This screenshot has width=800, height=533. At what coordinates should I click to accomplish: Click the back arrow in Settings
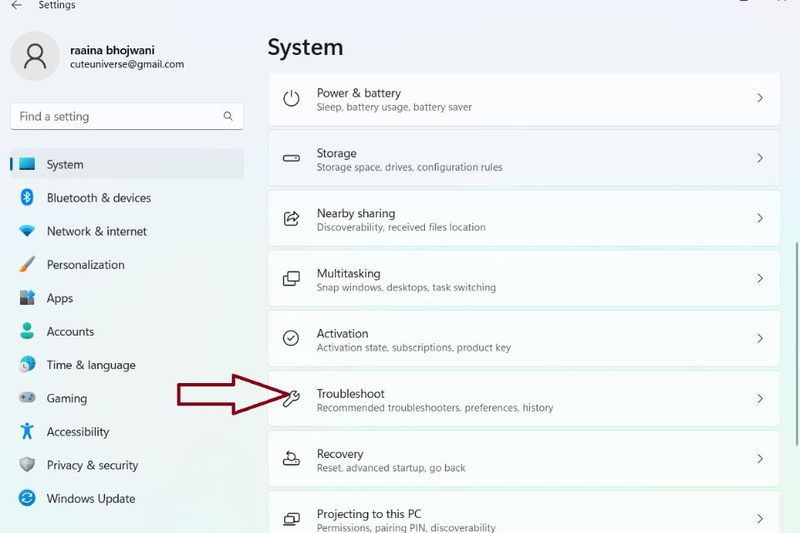point(16,5)
